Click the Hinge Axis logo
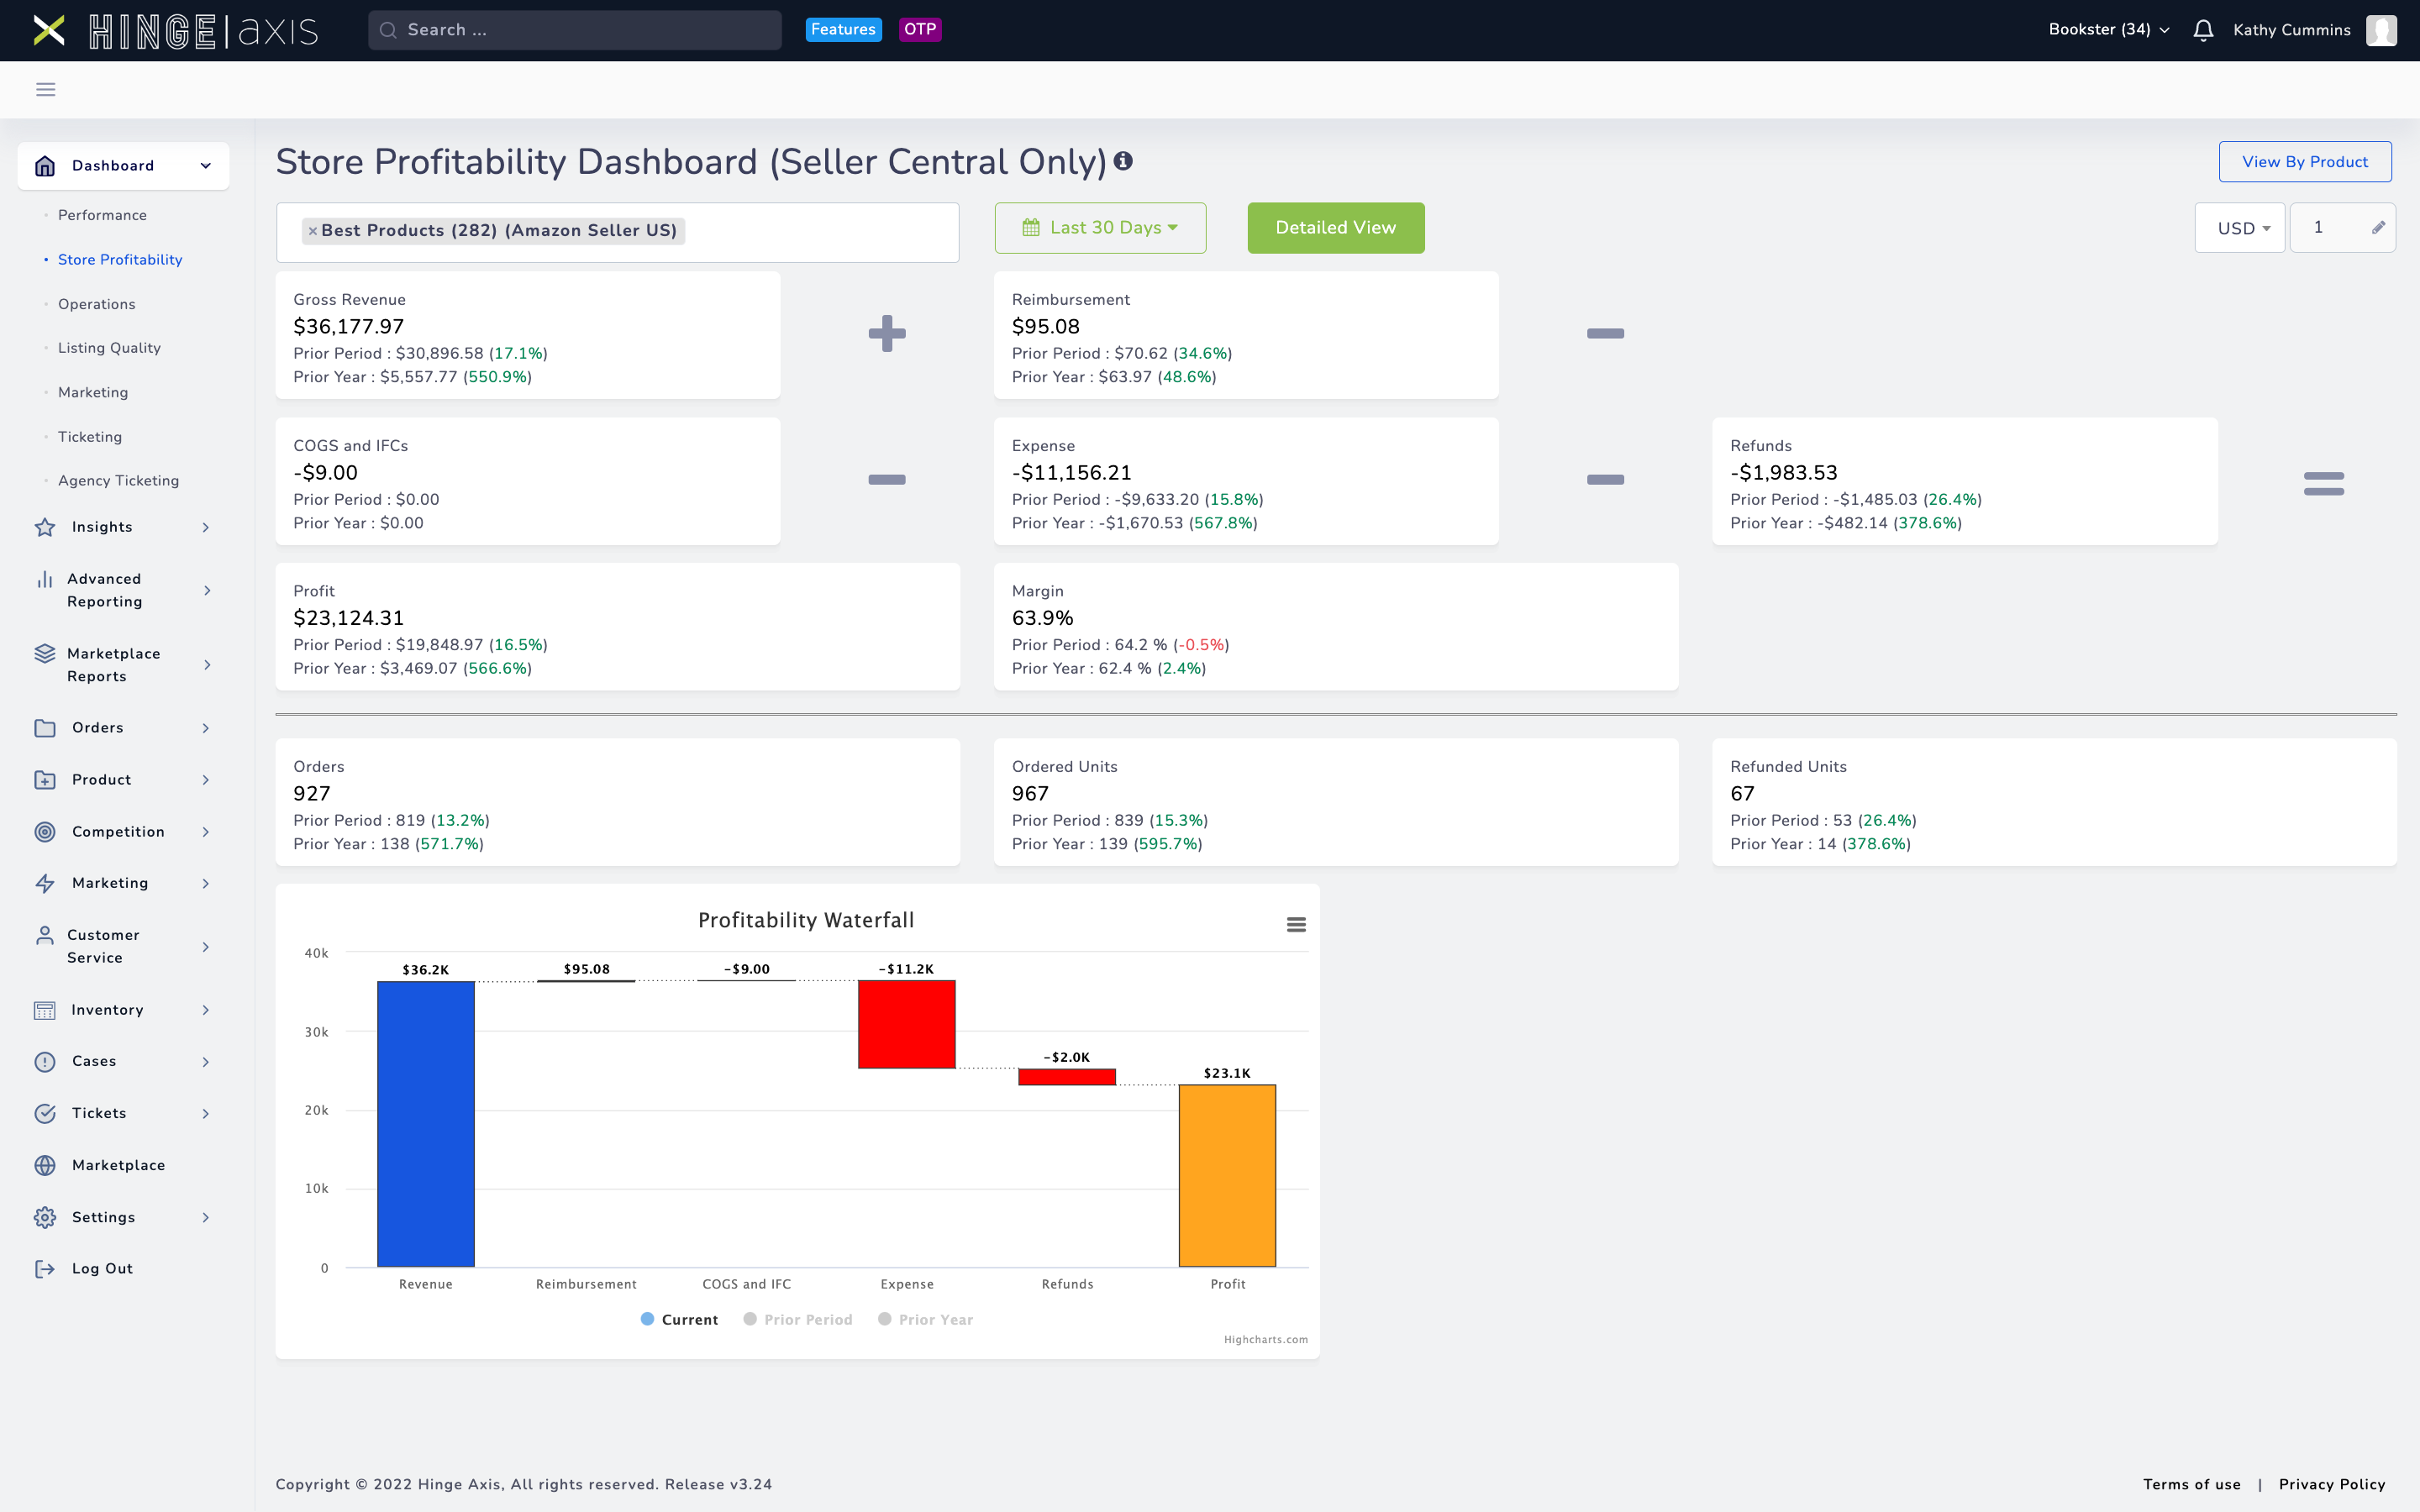Image resolution: width=2420 pixels, height=1512 pixels. pos(175,30)
